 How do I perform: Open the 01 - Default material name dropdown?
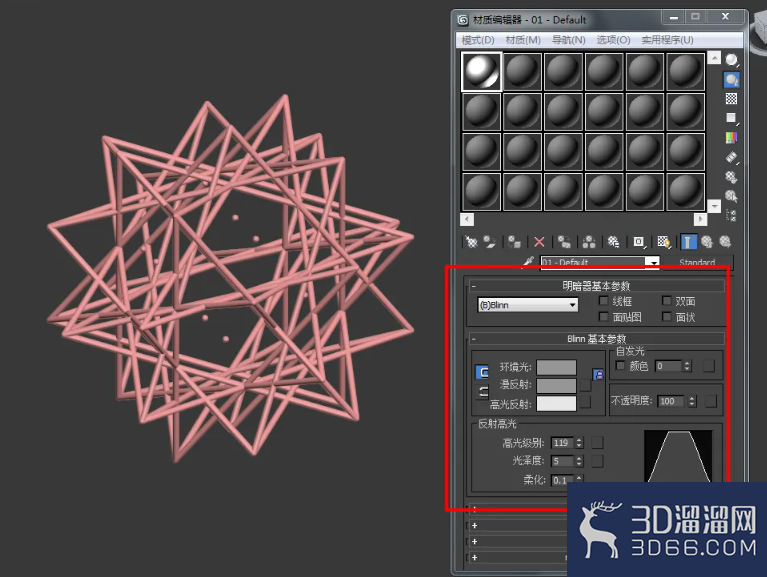click(x=654, y=263)
